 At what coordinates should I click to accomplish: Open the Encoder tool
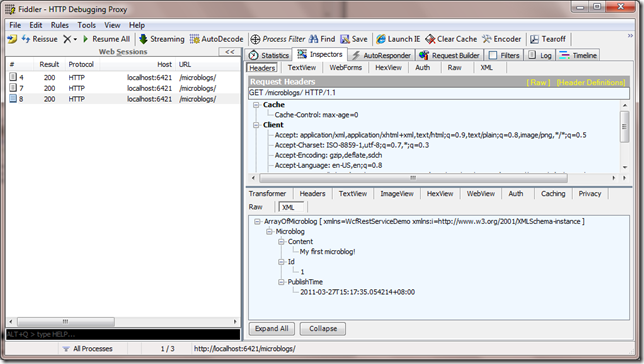tap(501, 39)
